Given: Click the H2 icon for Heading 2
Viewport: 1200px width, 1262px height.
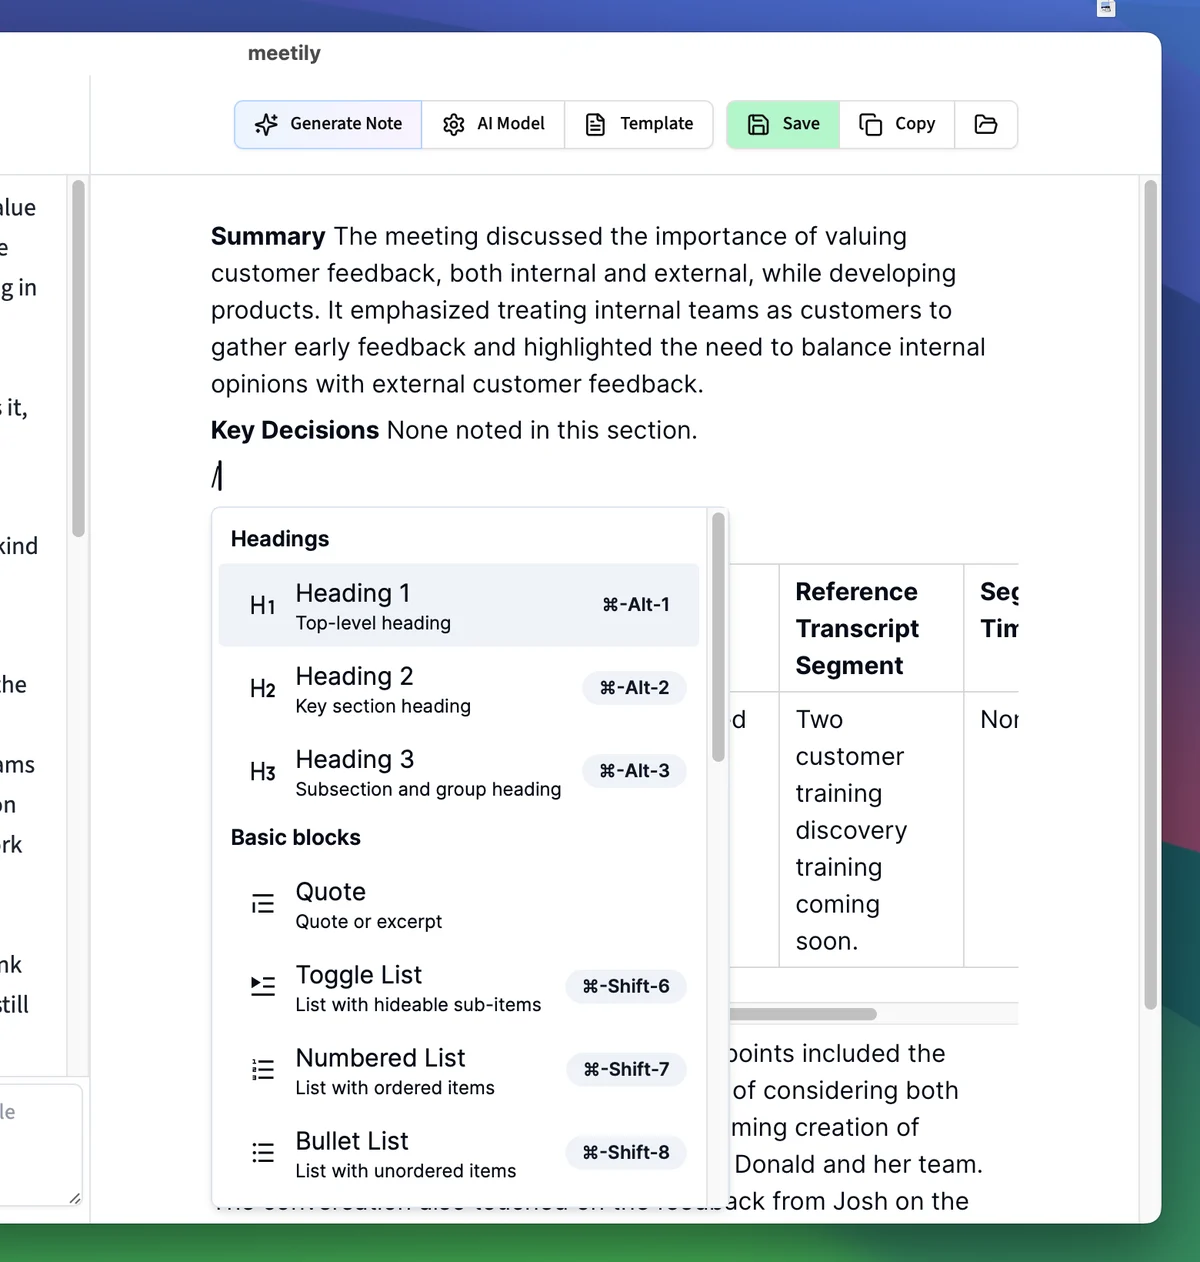Looking at the screenshot, I should tap(263, 689).
